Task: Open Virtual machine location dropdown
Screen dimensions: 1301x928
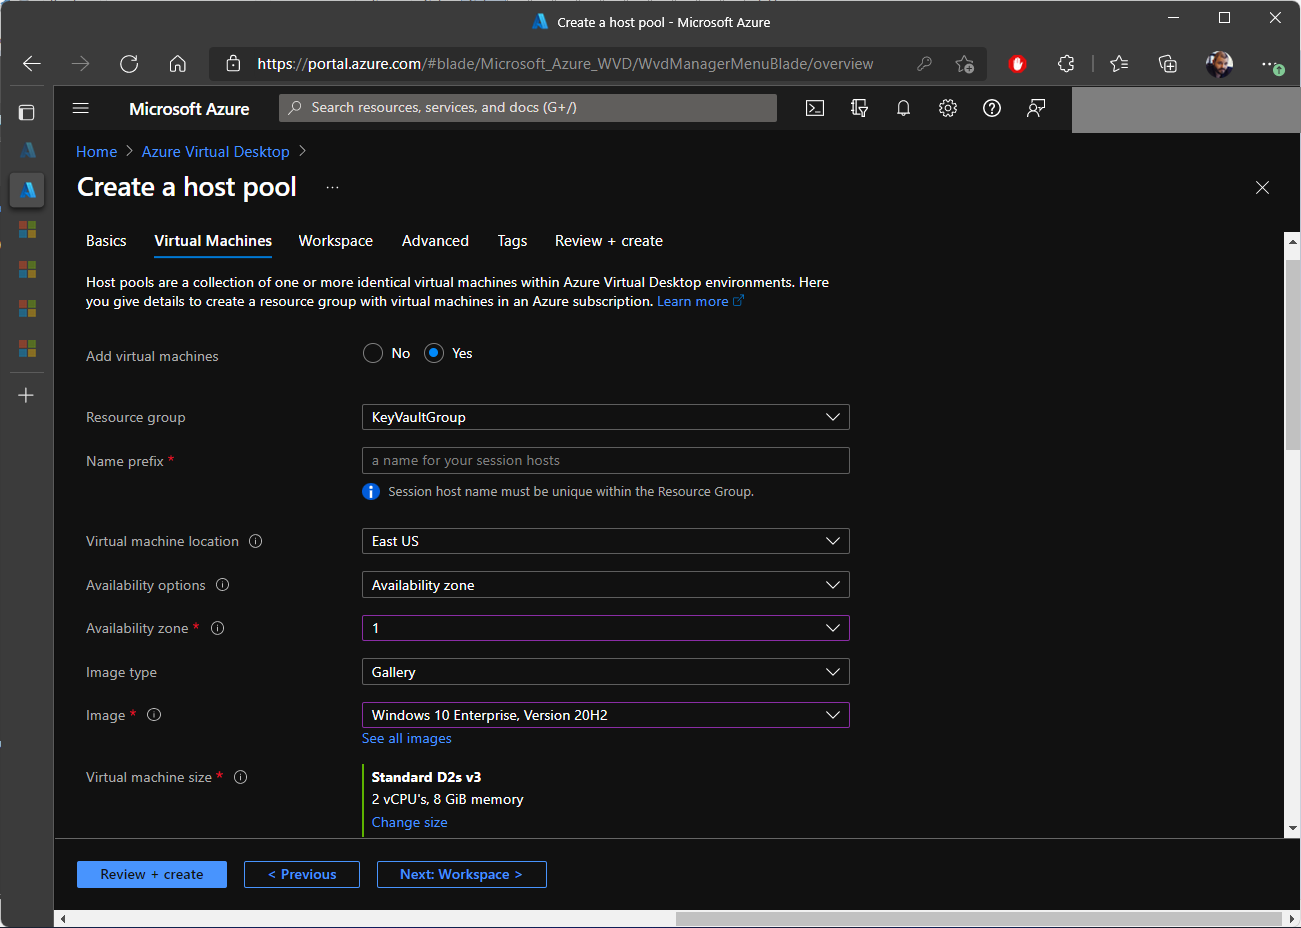Action: tap(605, 541)
